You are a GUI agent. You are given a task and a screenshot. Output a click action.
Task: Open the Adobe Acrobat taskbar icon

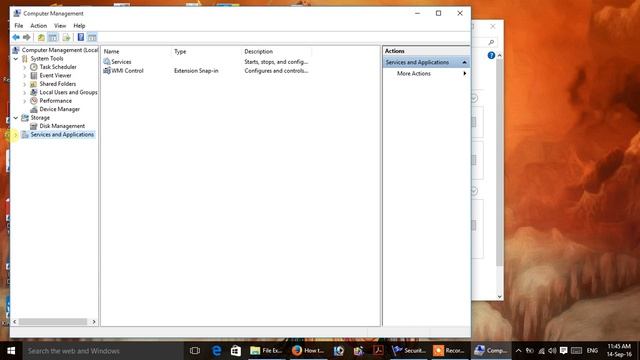(378, 351)
